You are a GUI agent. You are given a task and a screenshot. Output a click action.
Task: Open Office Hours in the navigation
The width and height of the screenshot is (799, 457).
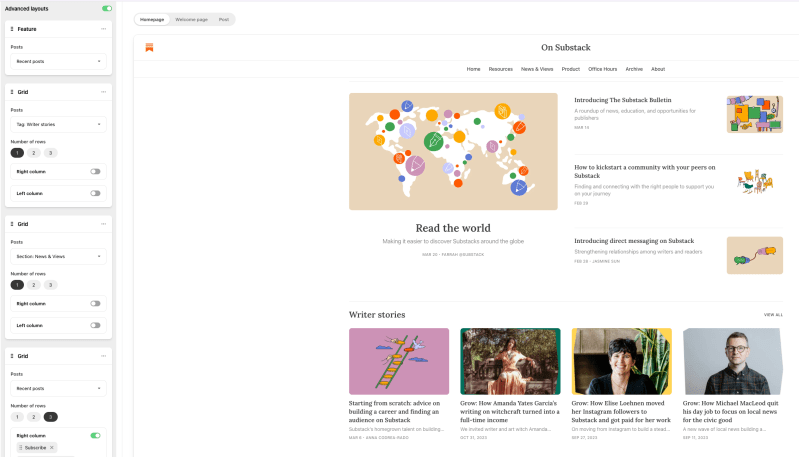point(602,69)
